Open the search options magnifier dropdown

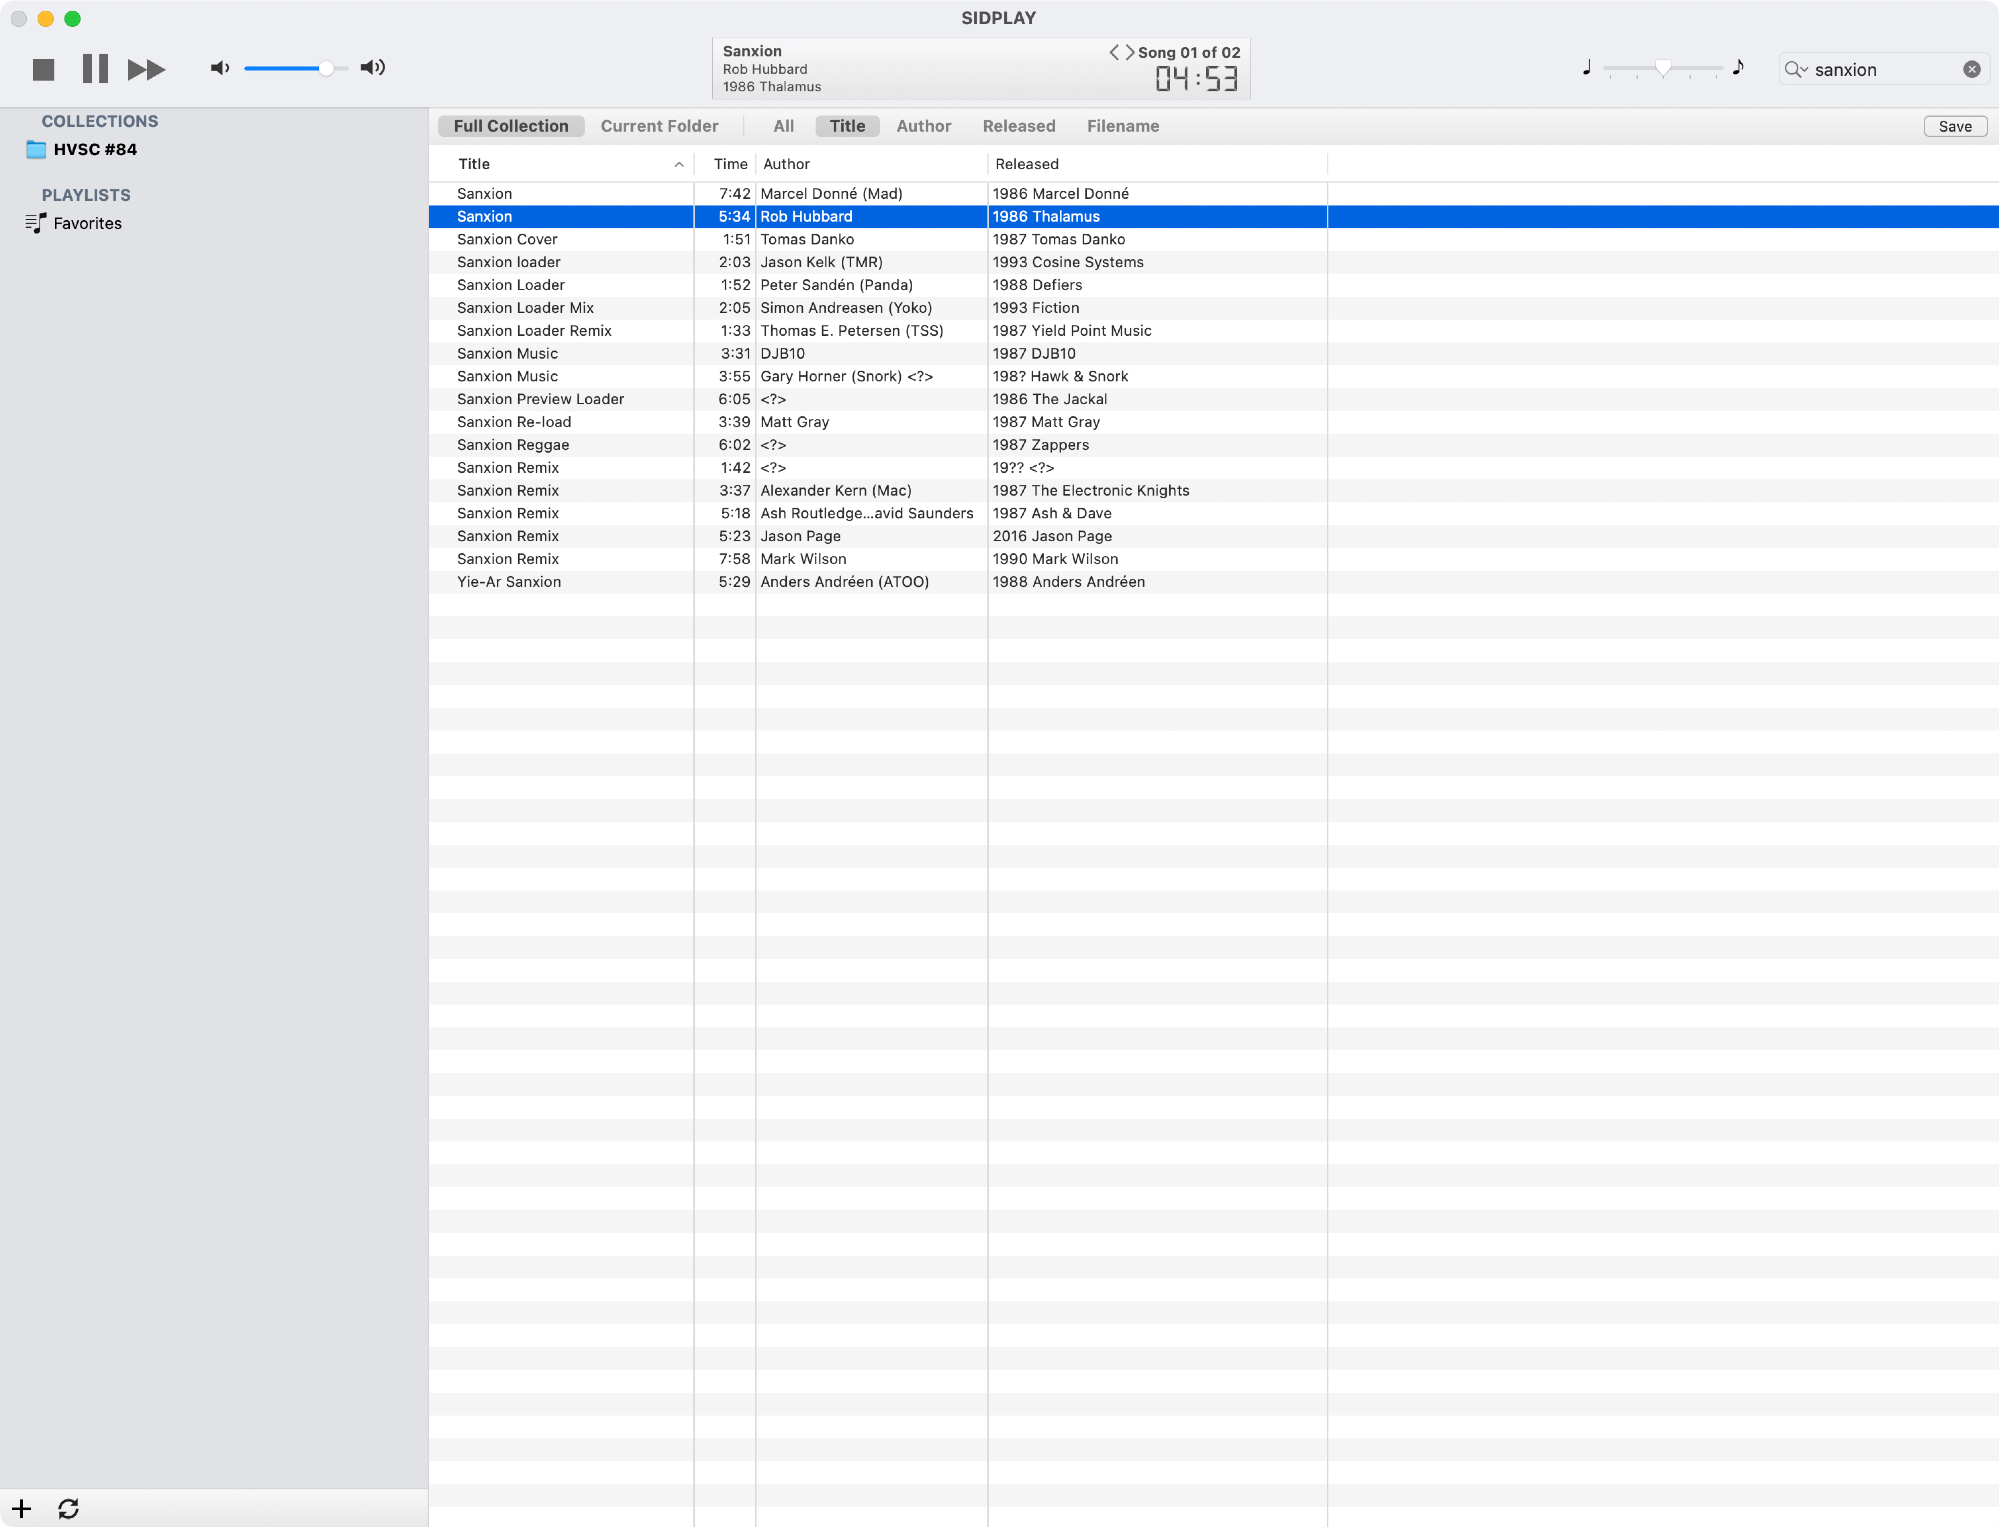point(1796,69)
